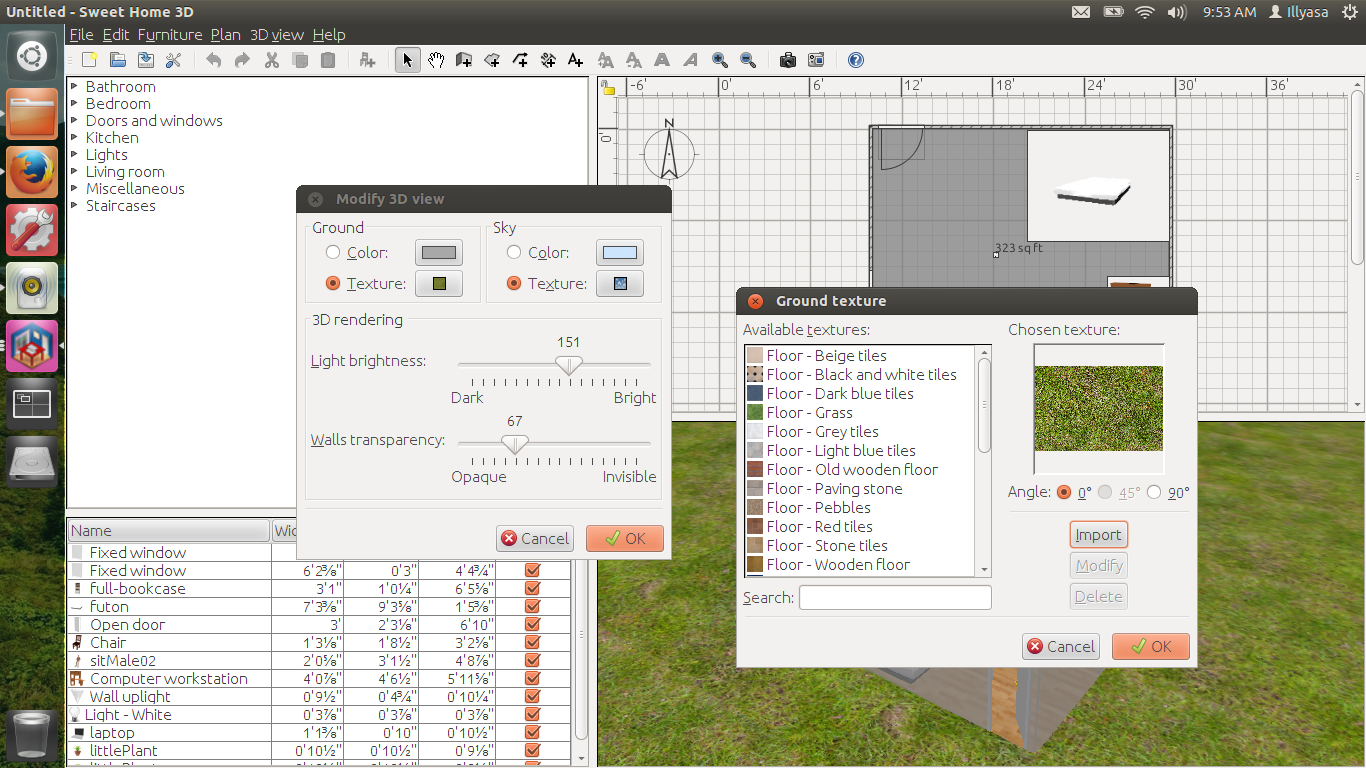Toggle the visible checkbox for Chair
Viewport: 1366px width, 768px height.
[x=532, y=642]
